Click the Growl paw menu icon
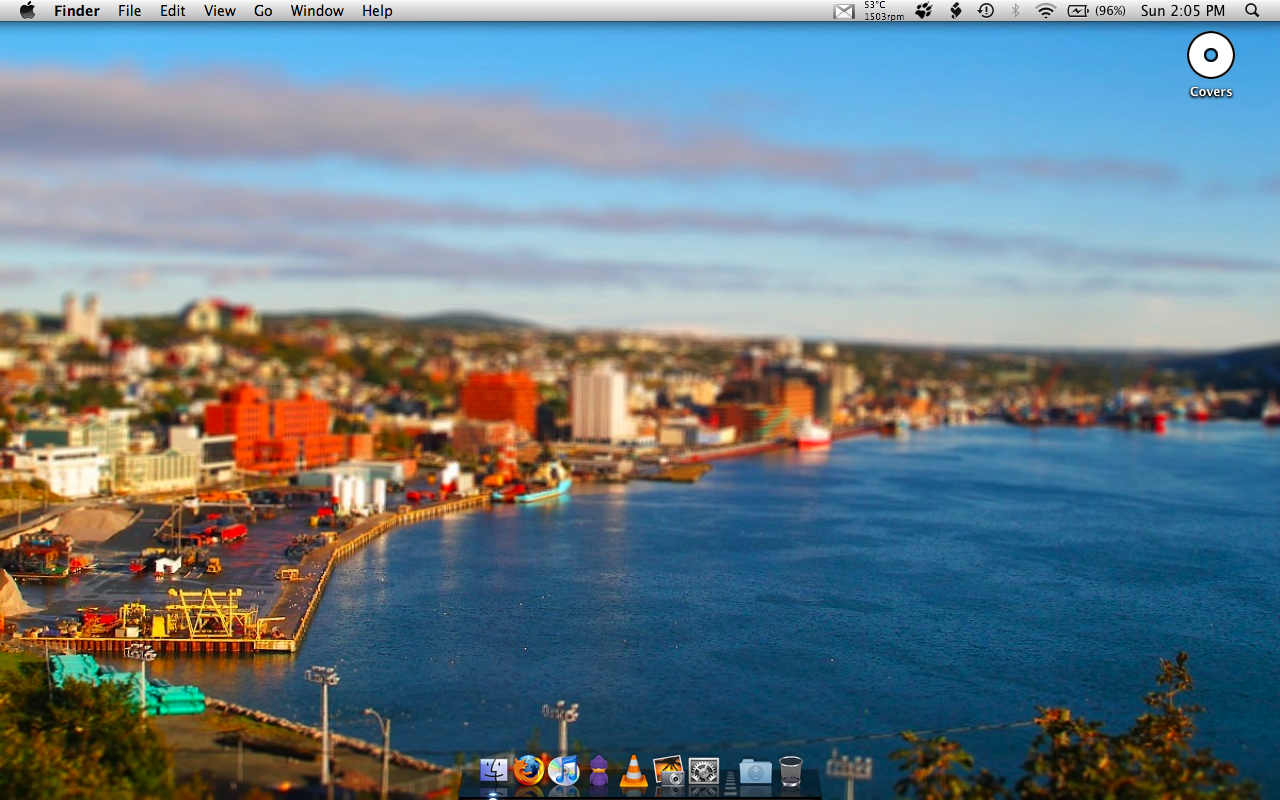Viewport: 1280px width, 800px height. coord(924,11)
